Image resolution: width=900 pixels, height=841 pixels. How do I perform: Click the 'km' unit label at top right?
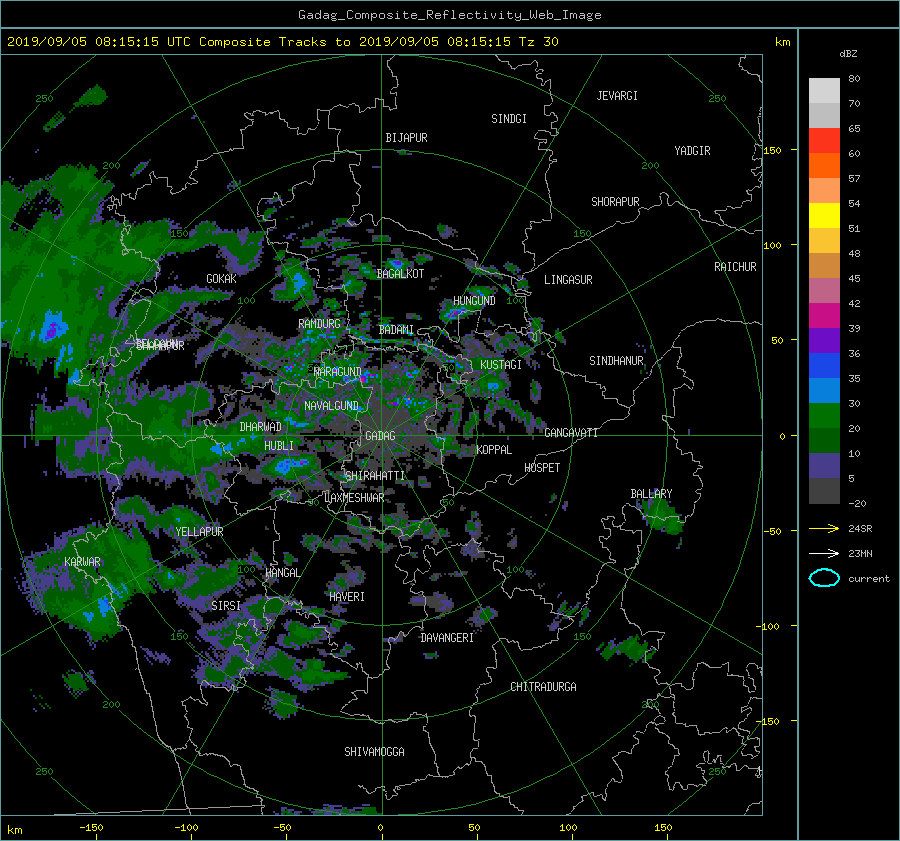782,42
